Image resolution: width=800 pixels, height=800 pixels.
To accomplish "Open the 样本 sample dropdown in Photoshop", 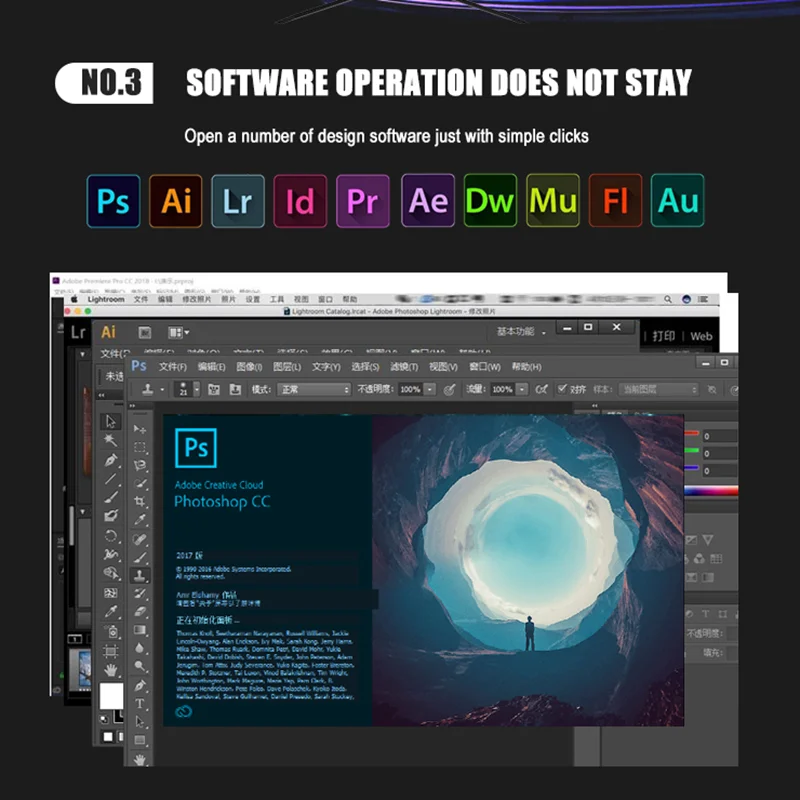I will (x=658, y=389).
